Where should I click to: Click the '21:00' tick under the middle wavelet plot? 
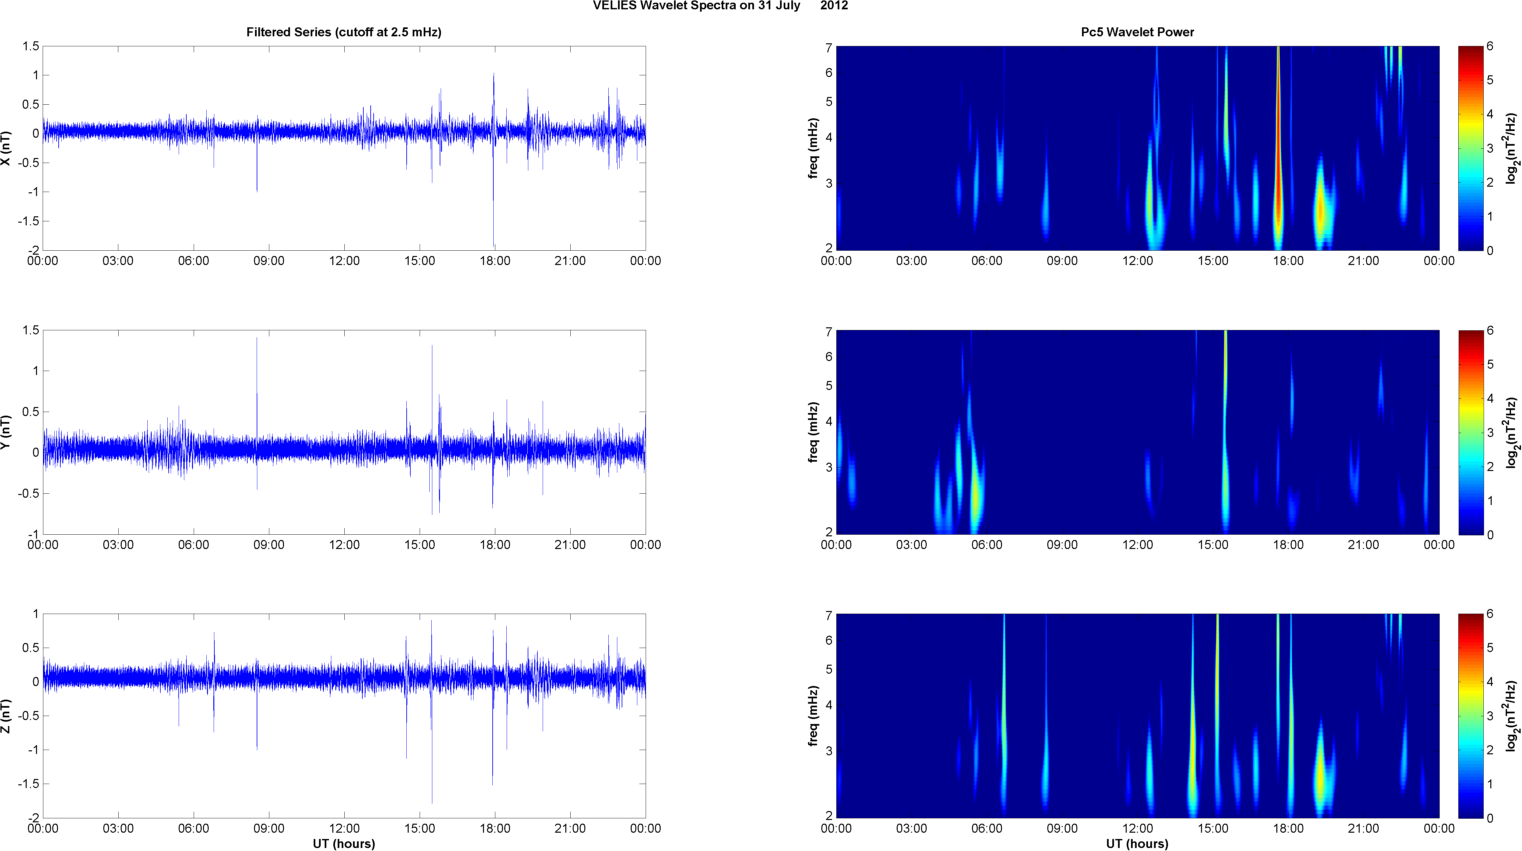click(1364, 545)
